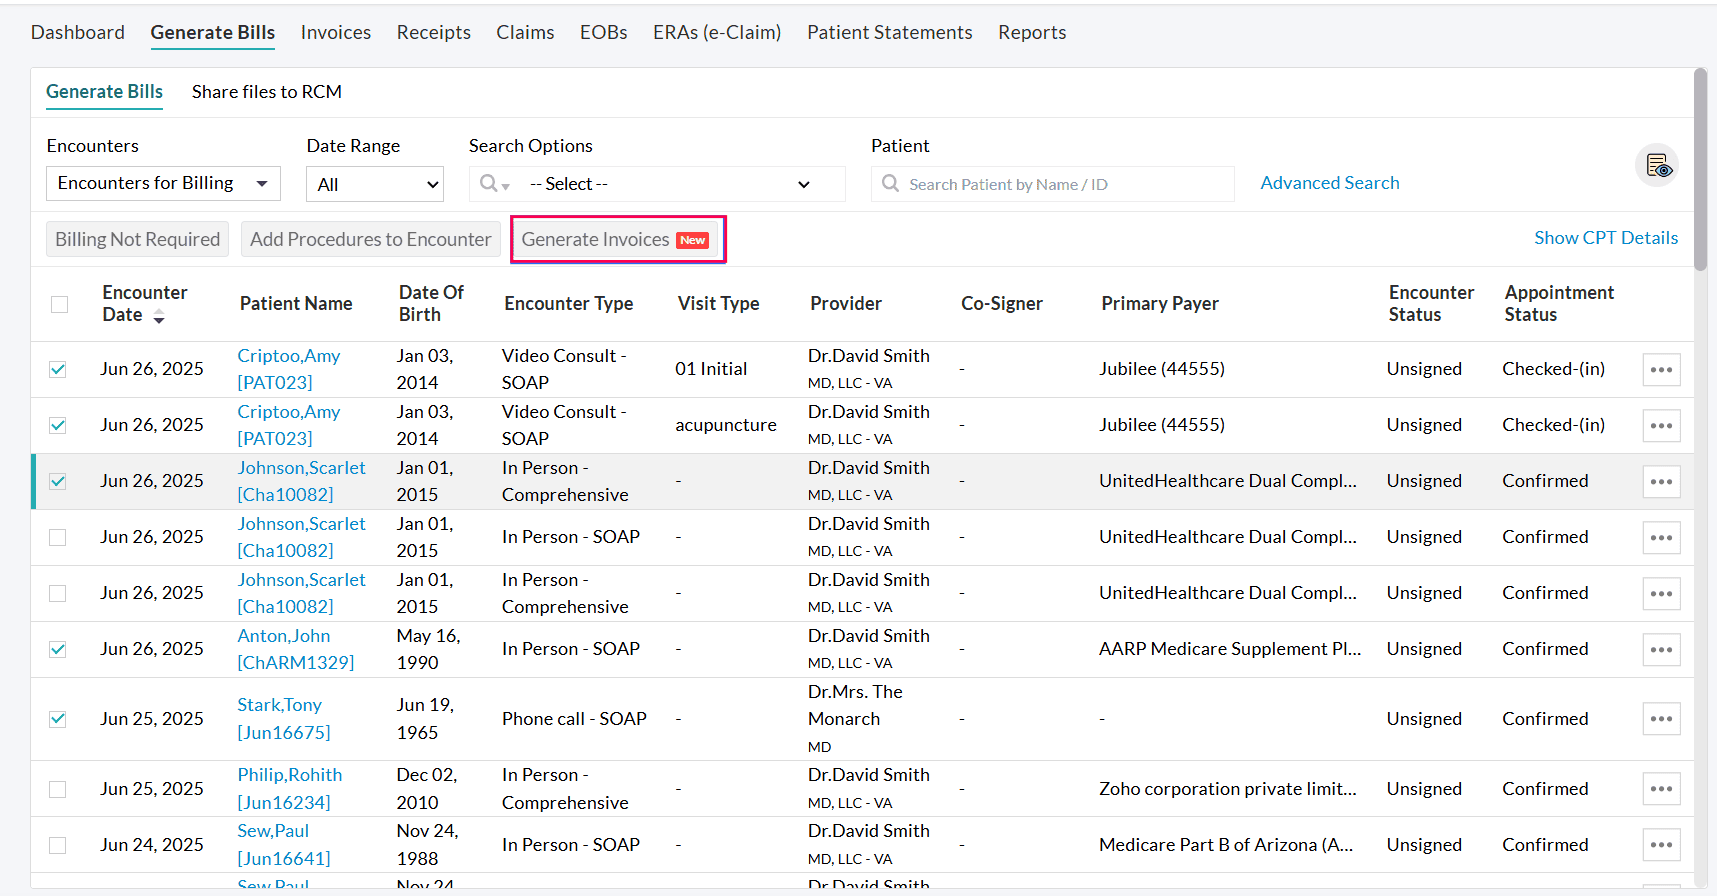Open the view settings icon beside Advanced Search

click(1657, 165)
